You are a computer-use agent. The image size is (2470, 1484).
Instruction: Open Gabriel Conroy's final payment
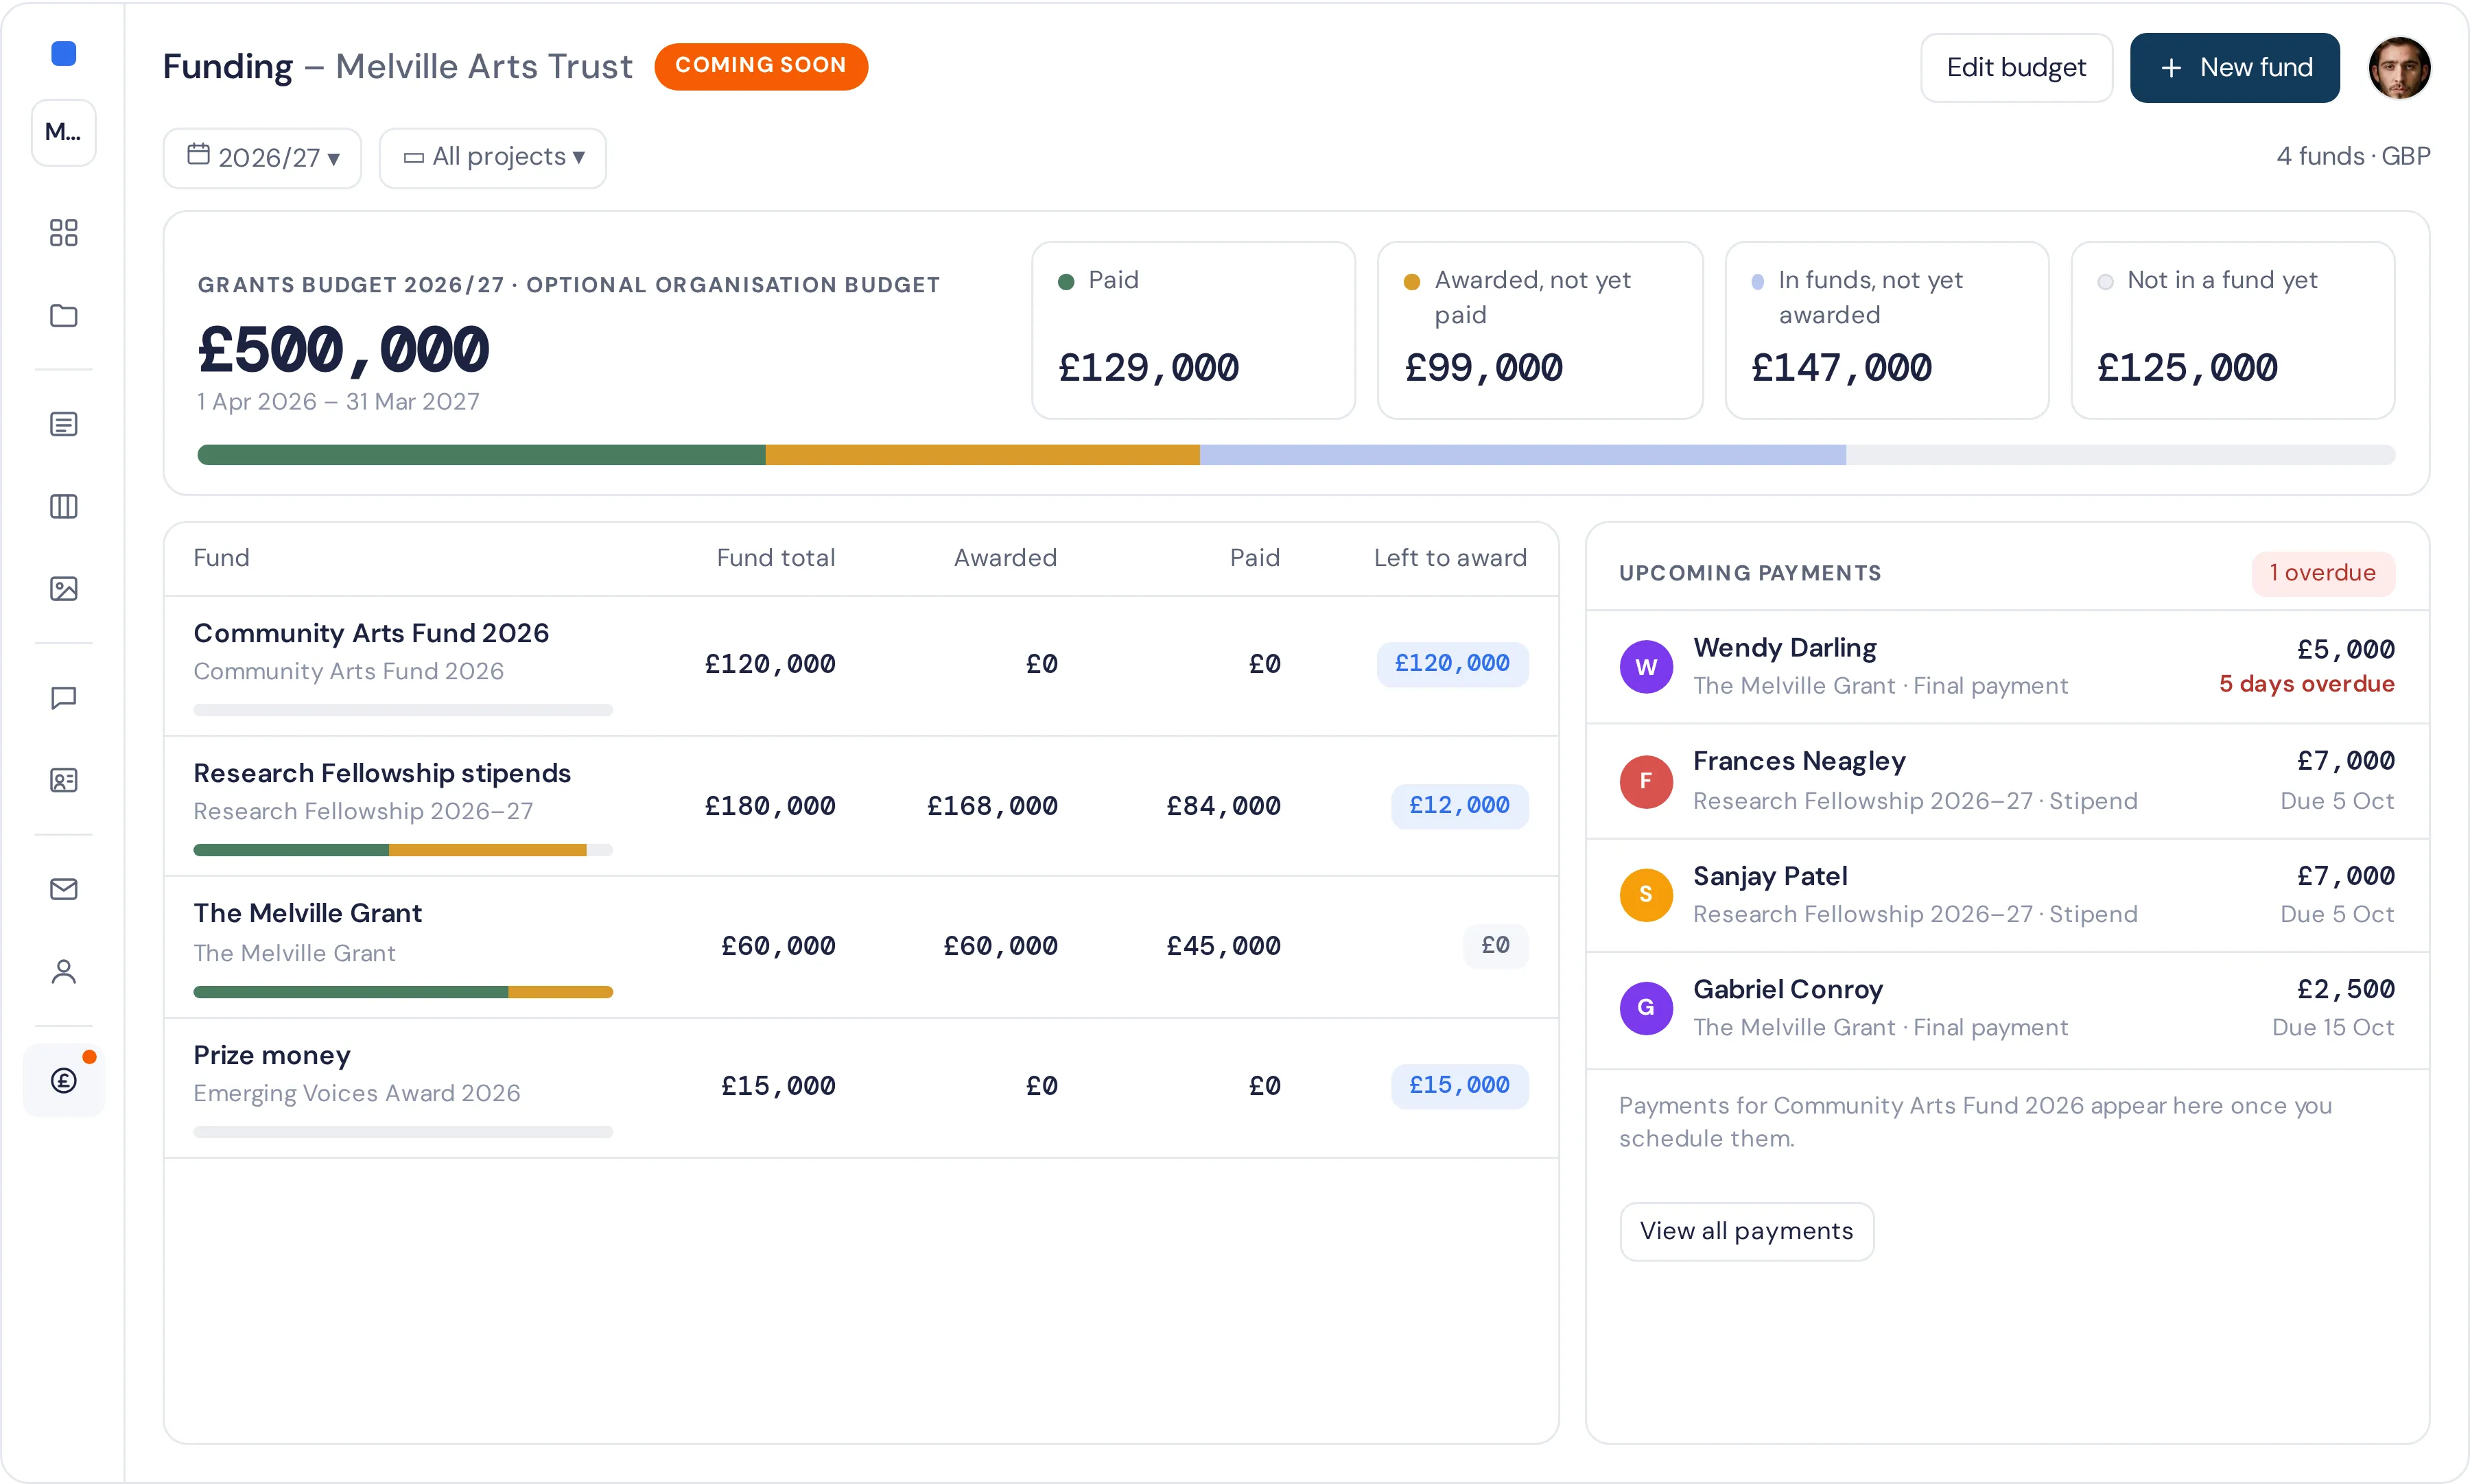(x=2007, y=1009)
